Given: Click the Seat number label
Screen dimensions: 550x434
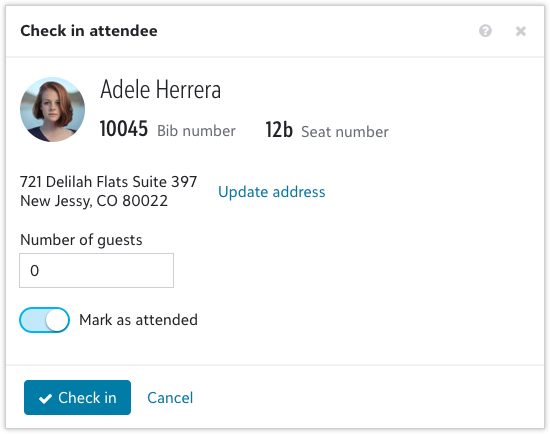Looking at the screenshot, I should [345, 132].
